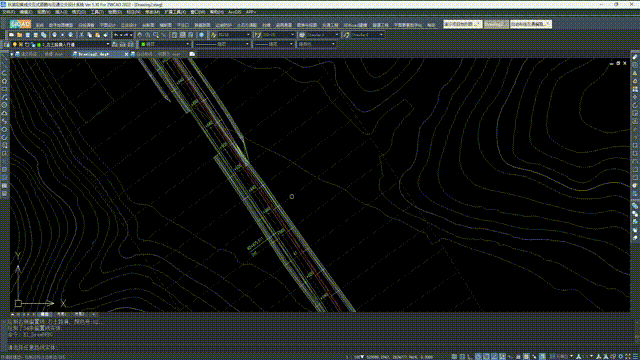This screenshot has height=360, width=640.
Task: Close the Drawing2.dwg tab
Action: pyautogui.click(x=126, y=54)
